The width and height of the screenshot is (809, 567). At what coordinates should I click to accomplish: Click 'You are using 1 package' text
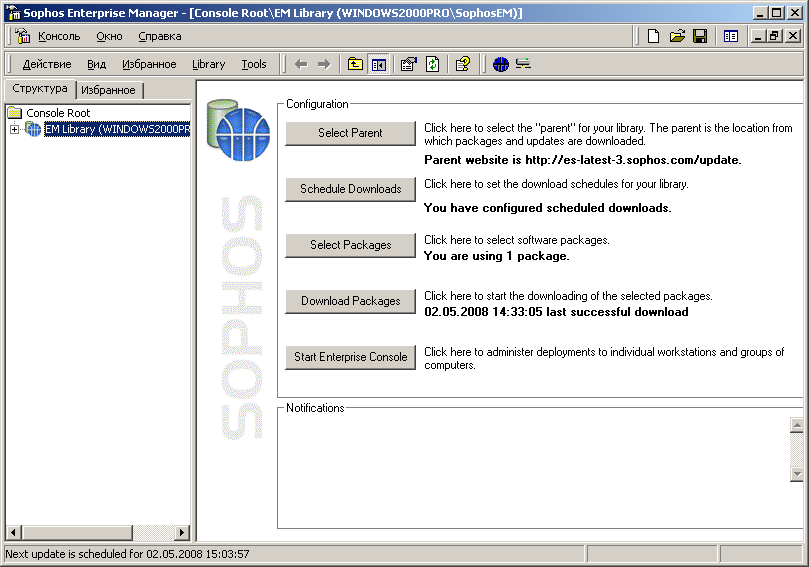tap(496, 256)
